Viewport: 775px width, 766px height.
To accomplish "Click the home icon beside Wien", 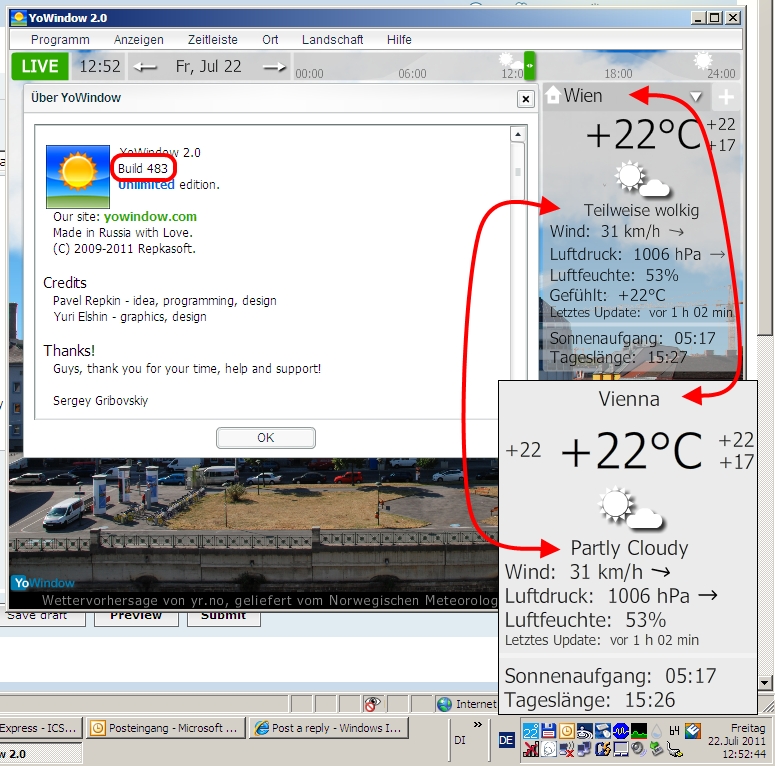I will (x=553, y=95).
